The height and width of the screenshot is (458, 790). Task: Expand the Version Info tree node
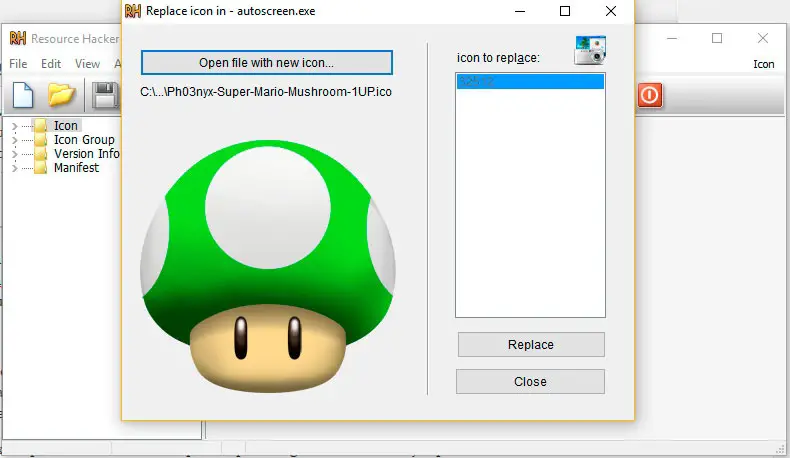pos(15,154)
